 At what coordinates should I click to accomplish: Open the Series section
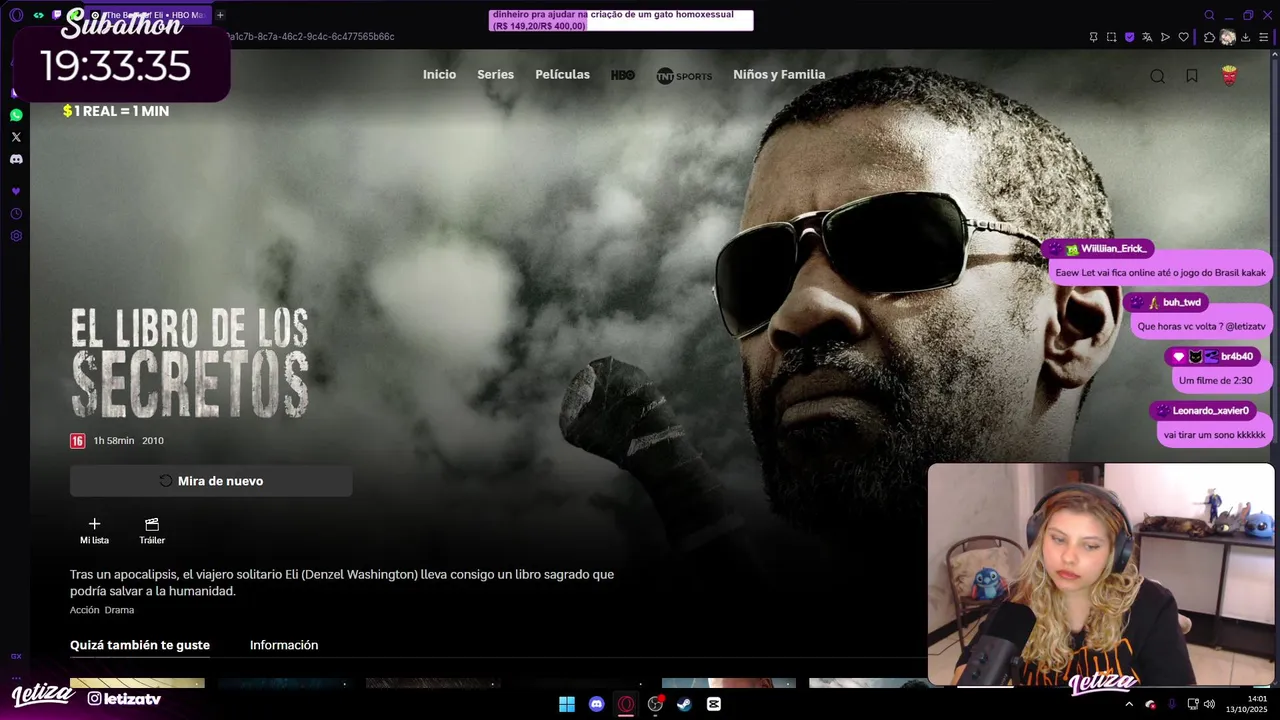click(x=495, y=75)
